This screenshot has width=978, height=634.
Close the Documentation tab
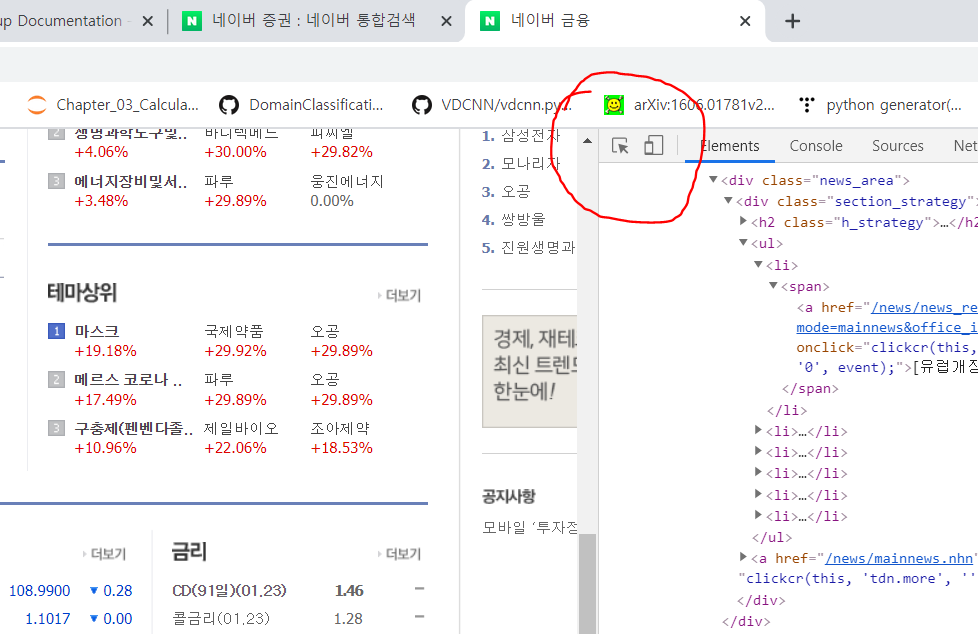148,21
